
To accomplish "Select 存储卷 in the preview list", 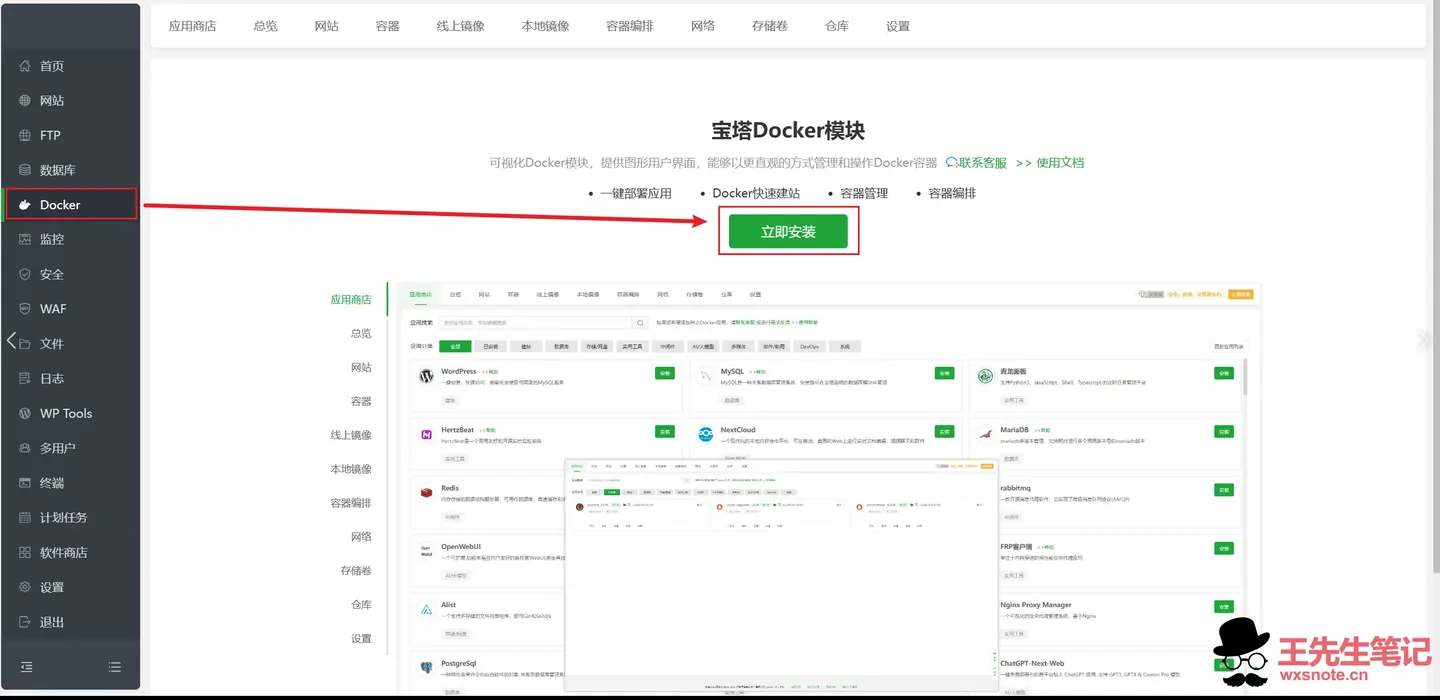I will 356,571.
